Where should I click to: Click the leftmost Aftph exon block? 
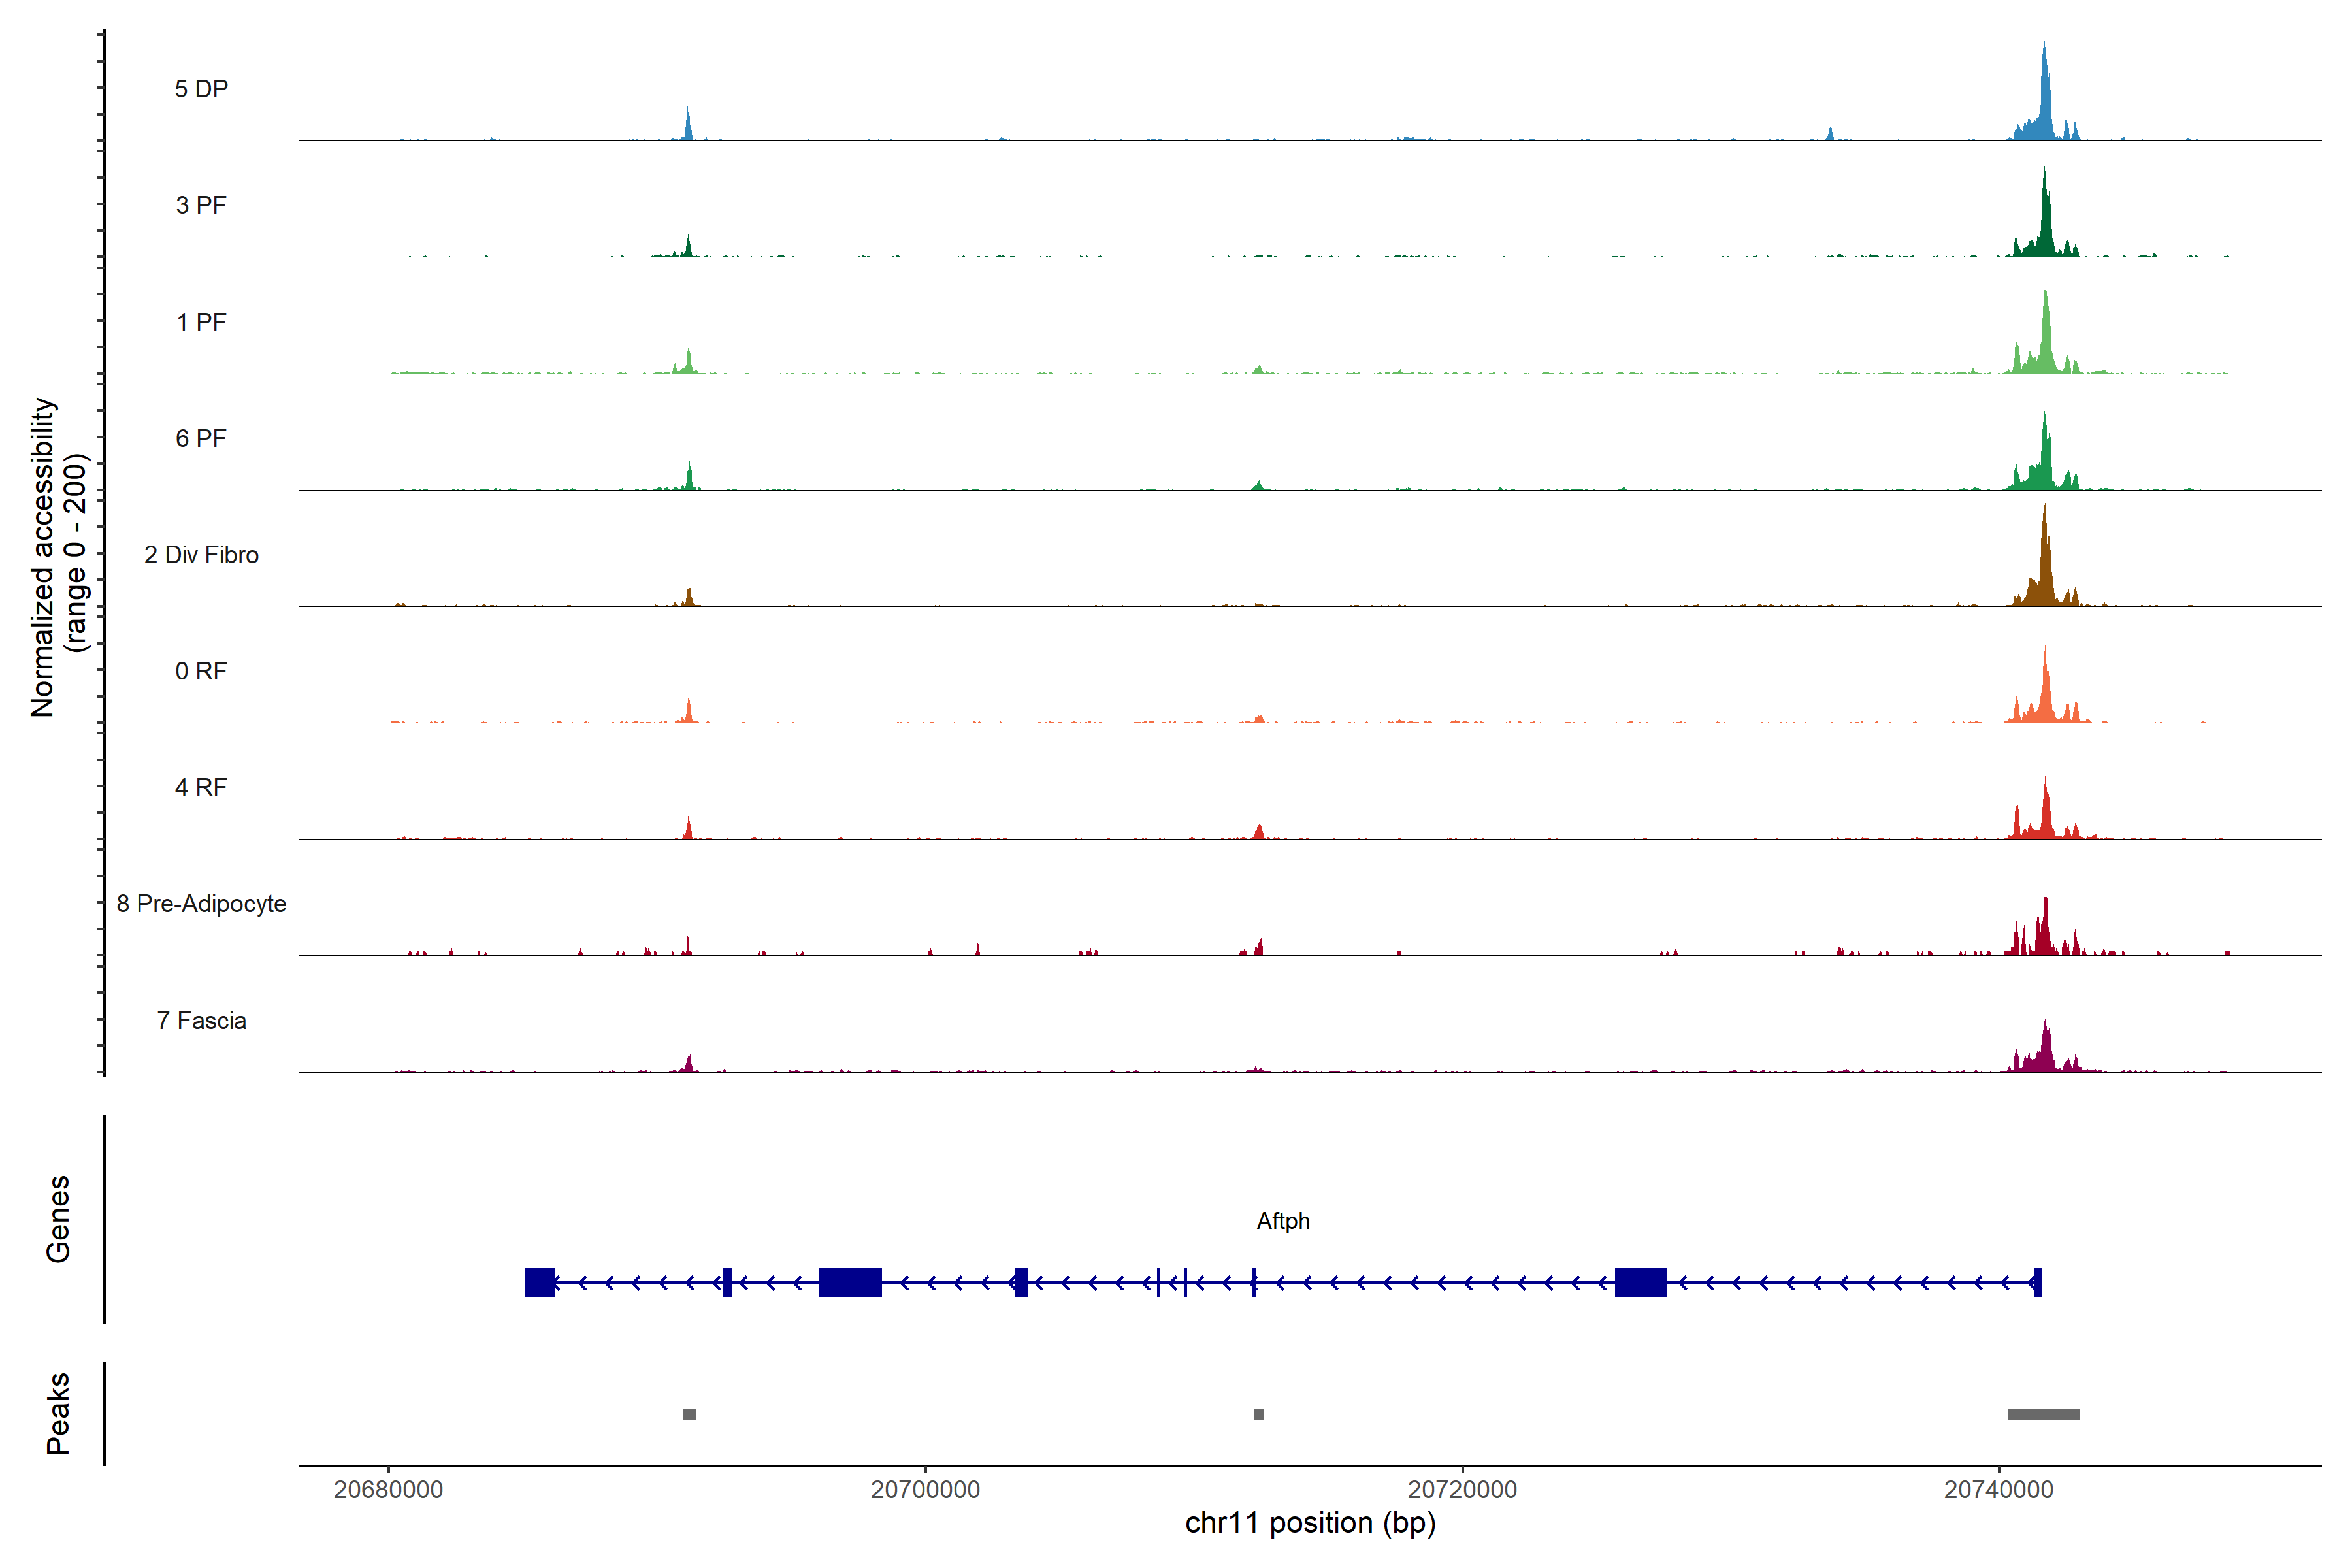point(540,1282)
